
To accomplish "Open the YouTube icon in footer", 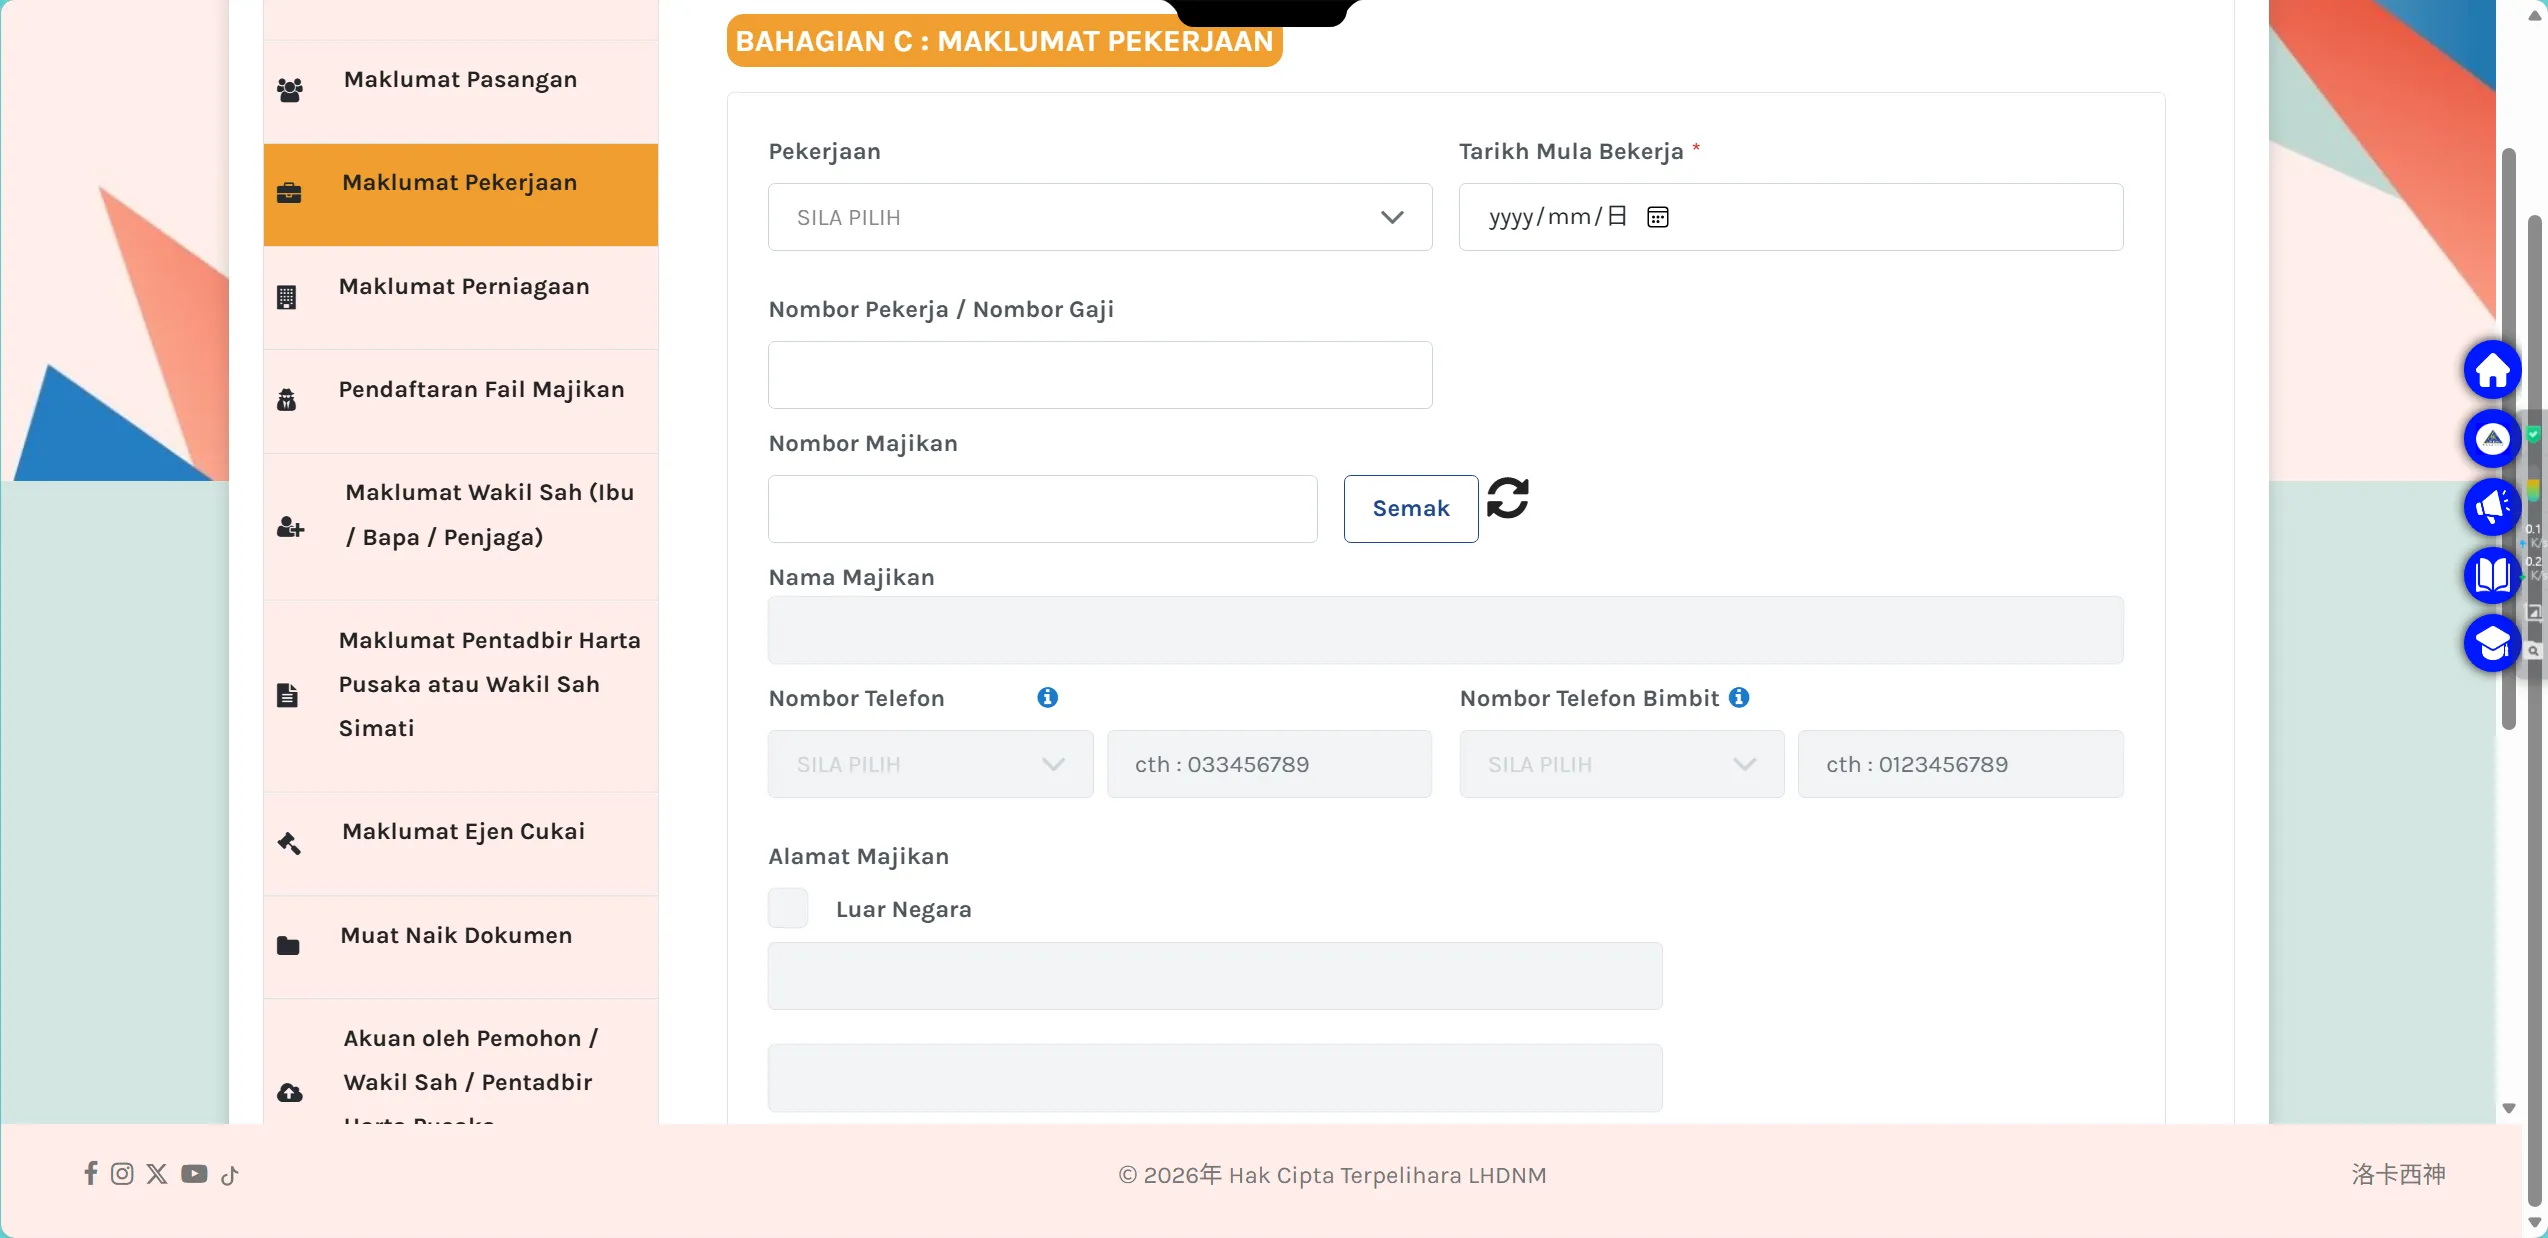I will (x=194, y=1174).
